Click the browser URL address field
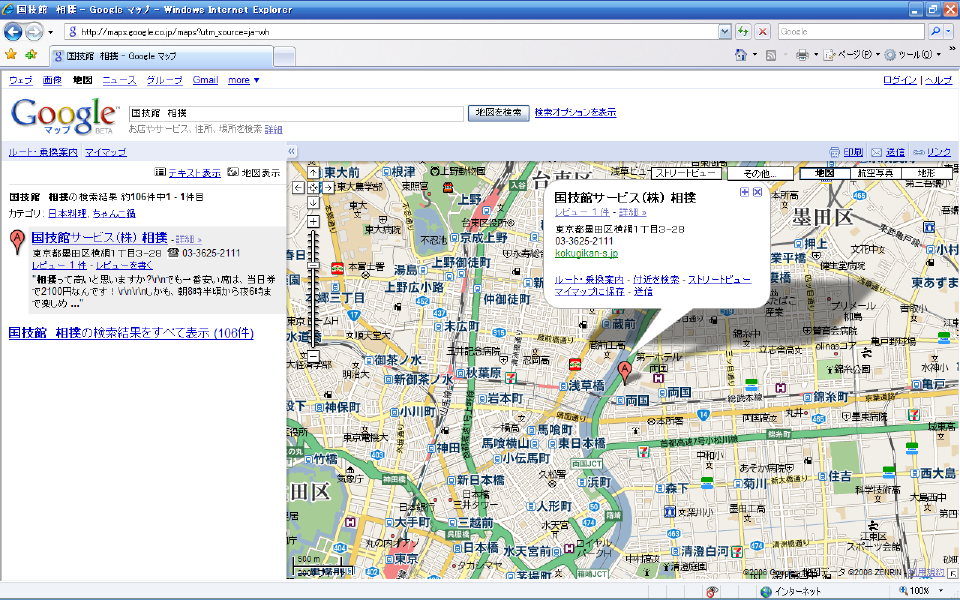The height and width of the screenshot is (600, 960). (x=392, y=31)
